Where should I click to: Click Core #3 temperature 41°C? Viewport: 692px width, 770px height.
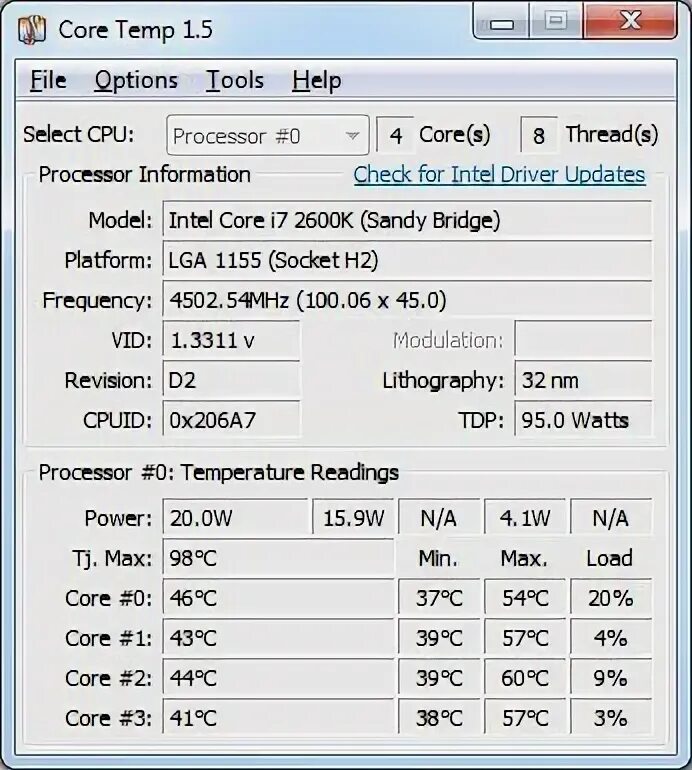[x=278, y=718]
